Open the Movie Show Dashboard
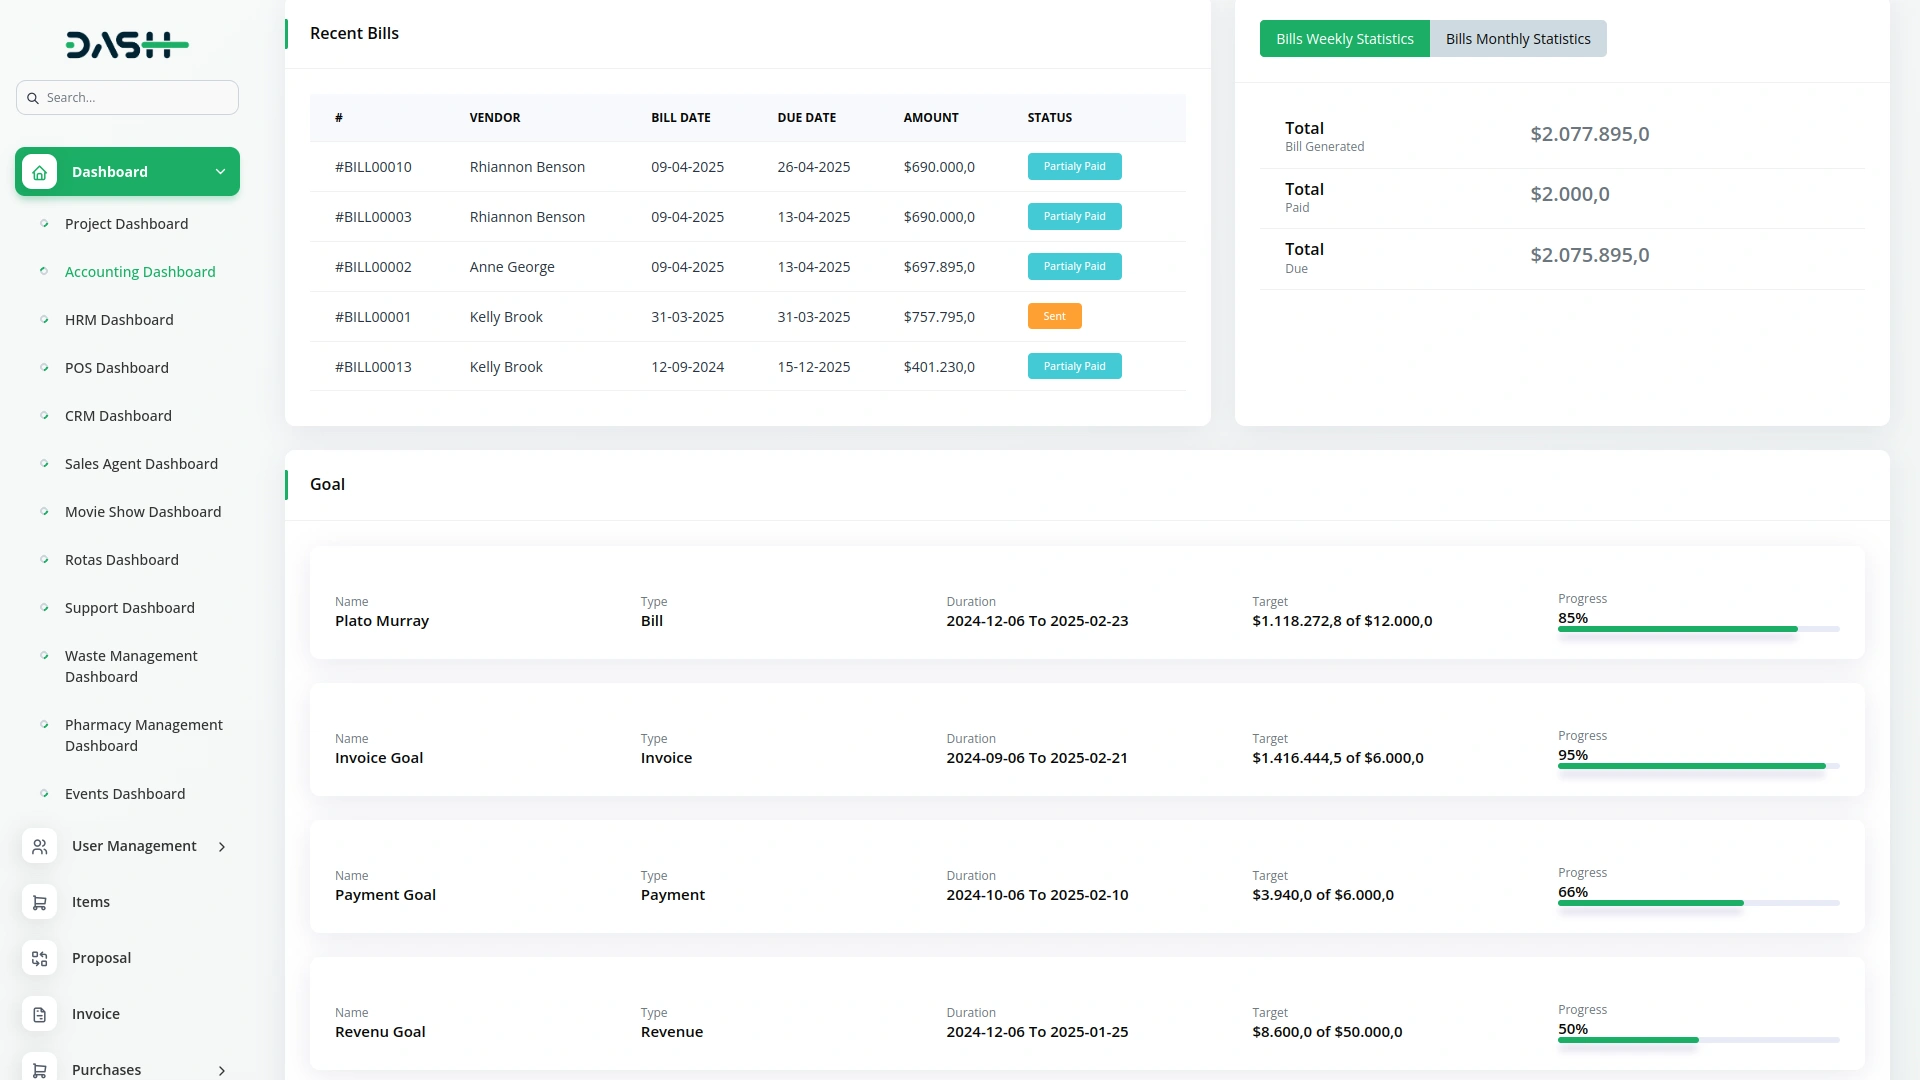This screenshot has height=1080, width=1920. (x=143, y=512)
